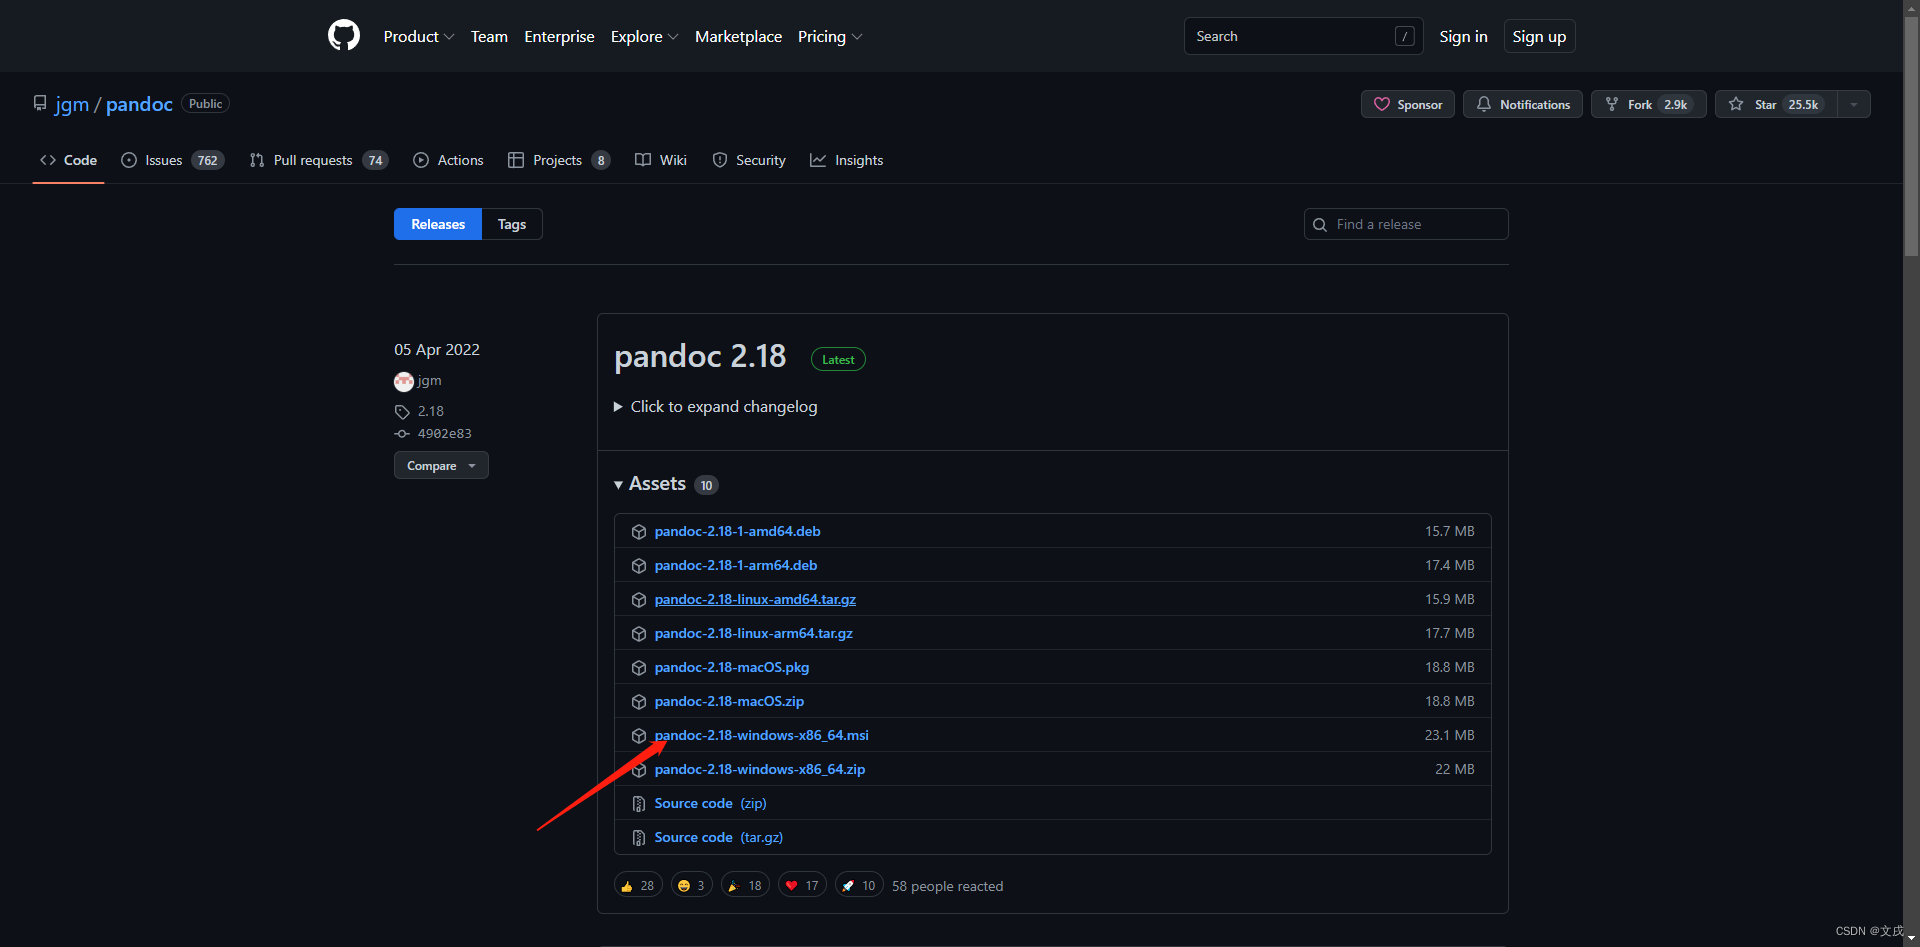Click the package icon for pandoc-2.18-1-arm64.deb
Image resolution: width=1920 pixels, height=947 pixels.
pos(639,566)
